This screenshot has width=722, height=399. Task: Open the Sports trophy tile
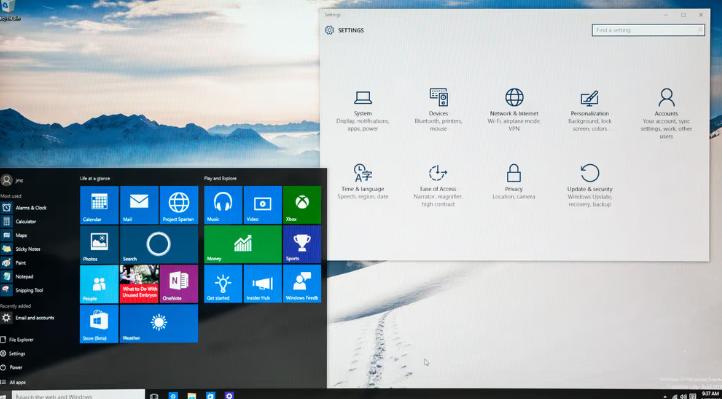click(302, 244)
